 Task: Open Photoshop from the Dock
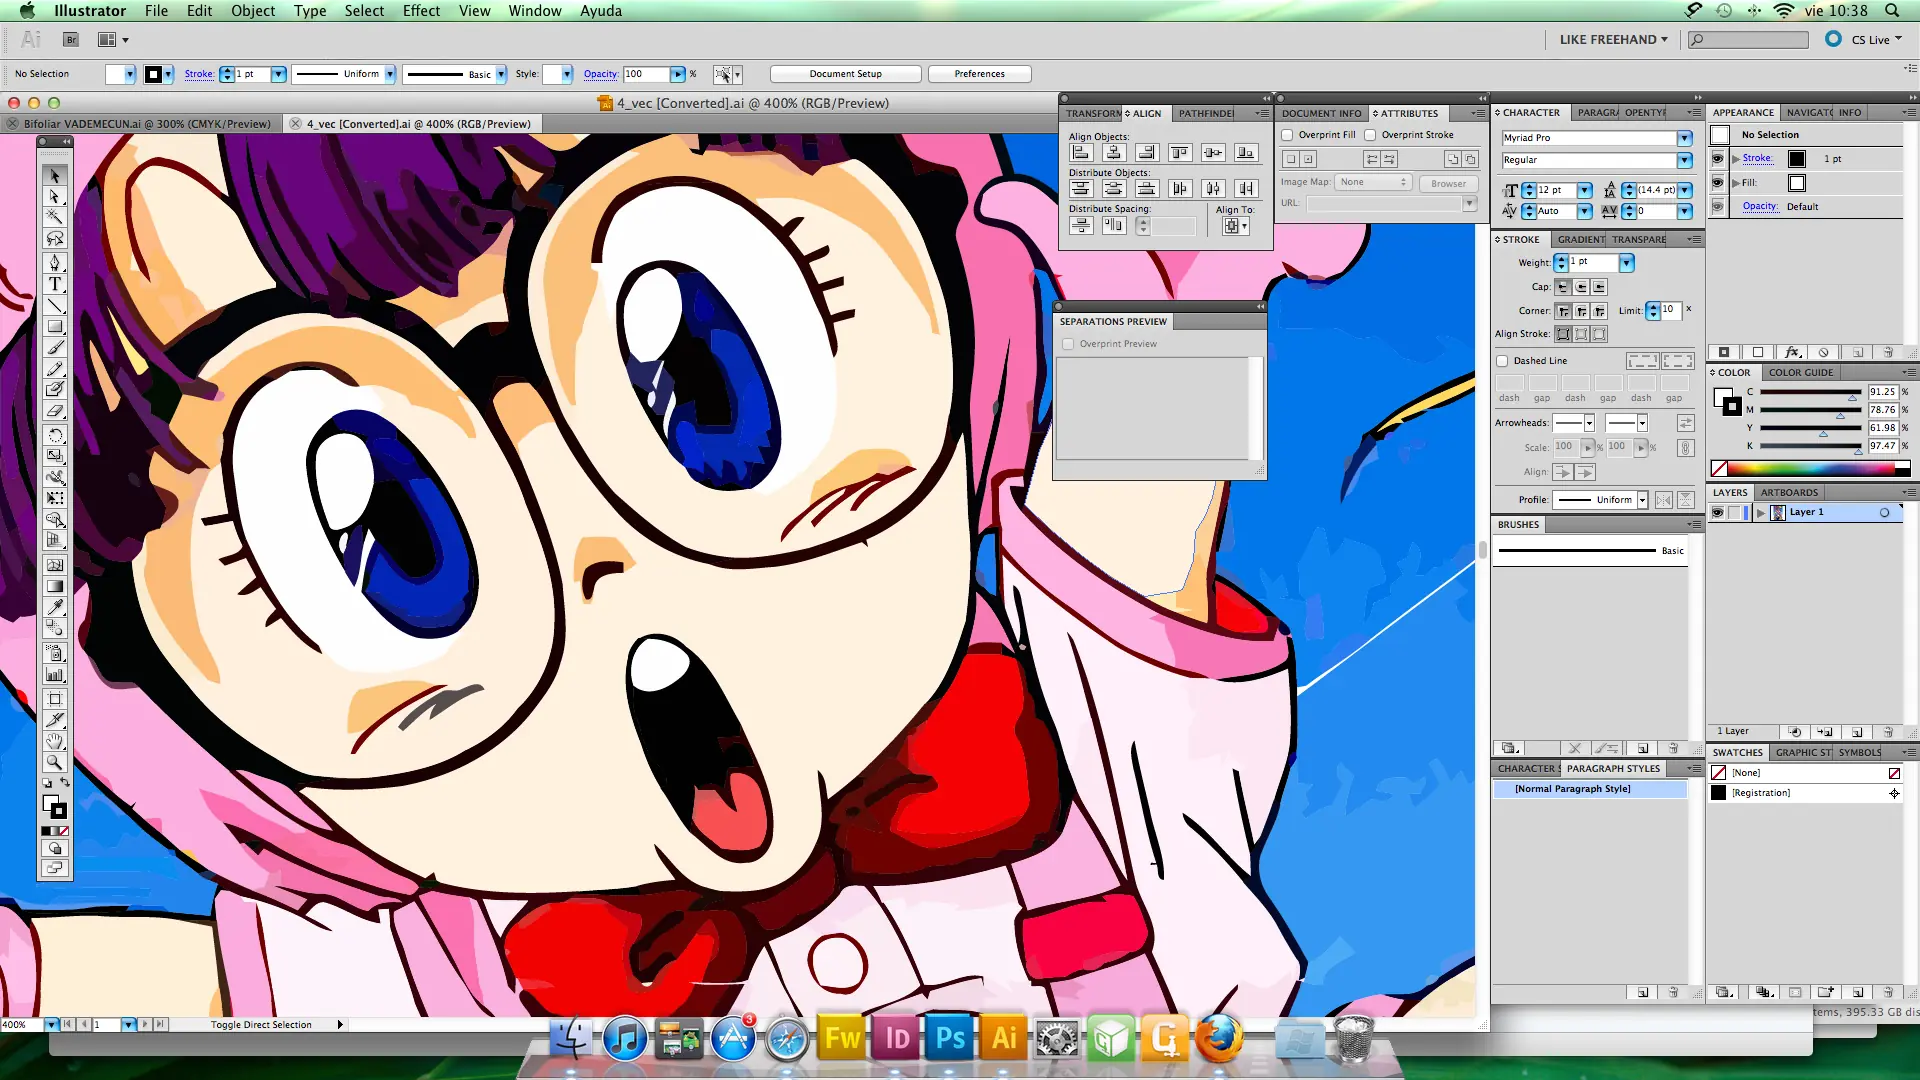pyautogui.click(x=950, y=1038)
